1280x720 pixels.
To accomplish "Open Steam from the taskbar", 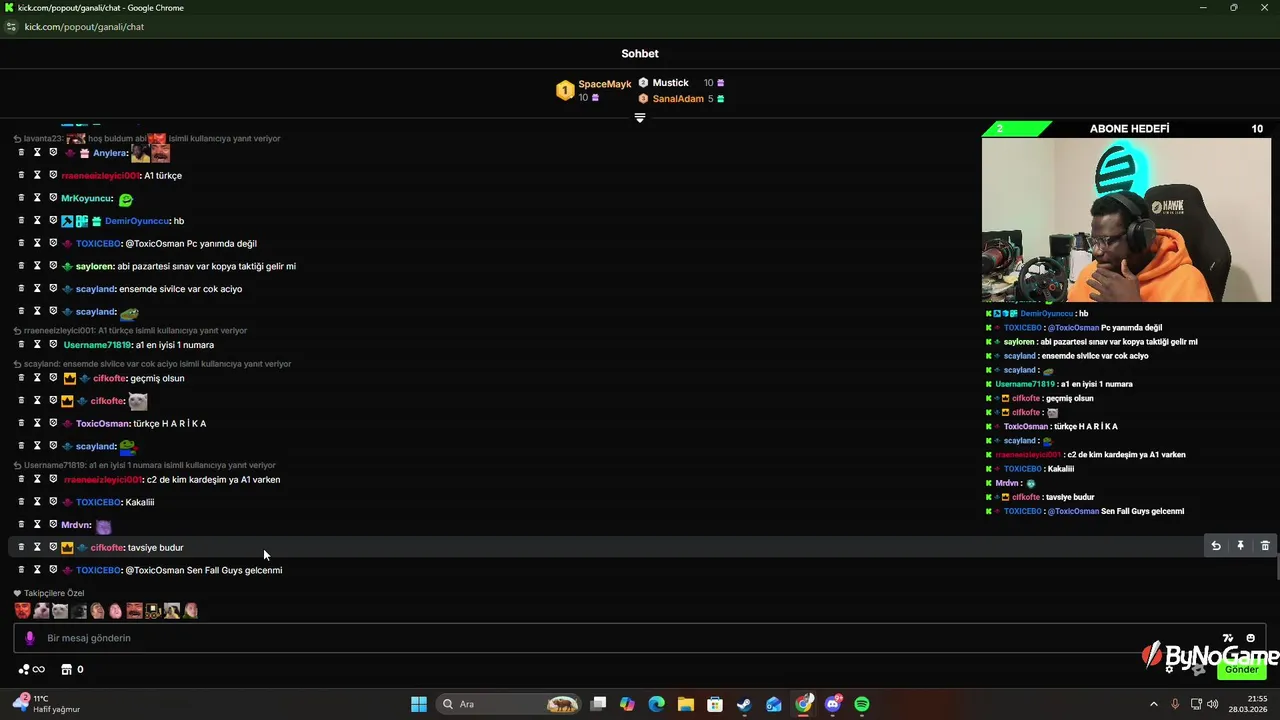I will 744,704.
